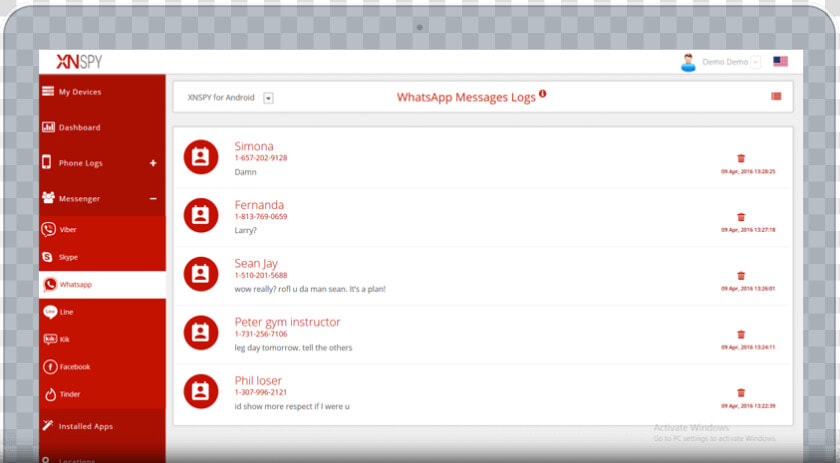840x463 pixels.
Task: Click phone number 1-307-996-2121
Action: point(261,392)
